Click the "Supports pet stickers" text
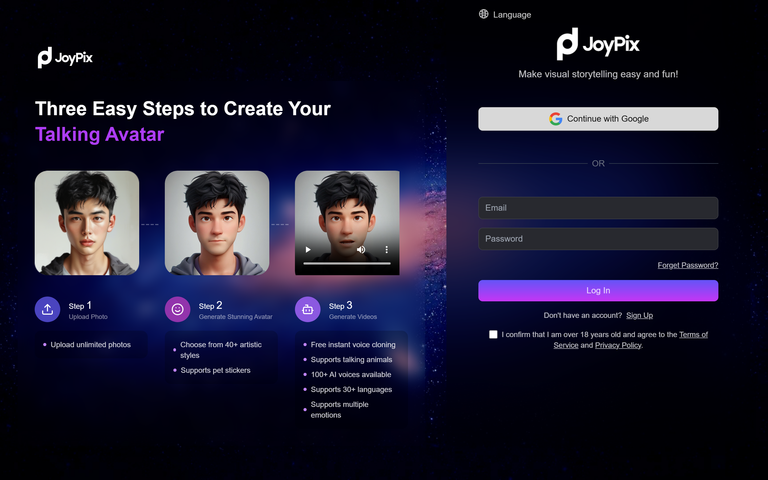This screenshot has height=480, width=768. point(216,370)
